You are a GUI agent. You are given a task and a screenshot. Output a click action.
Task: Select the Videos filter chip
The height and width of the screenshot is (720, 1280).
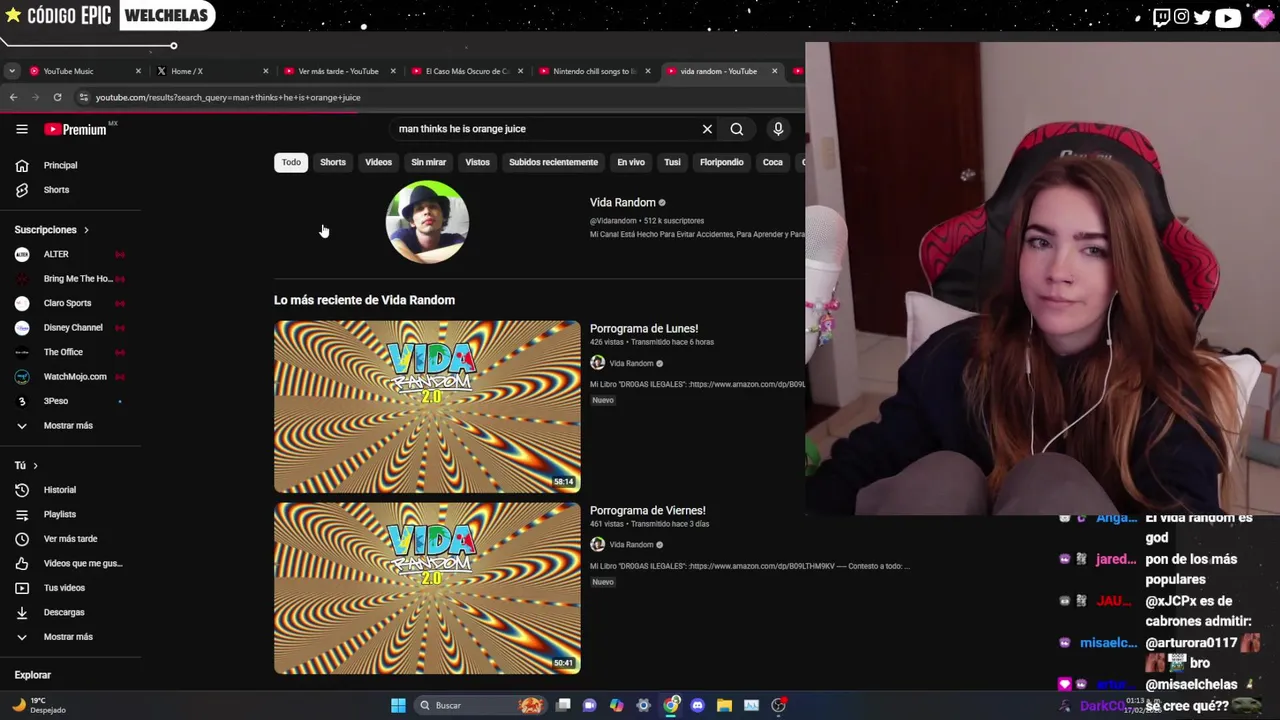click(x=378, y=162)
